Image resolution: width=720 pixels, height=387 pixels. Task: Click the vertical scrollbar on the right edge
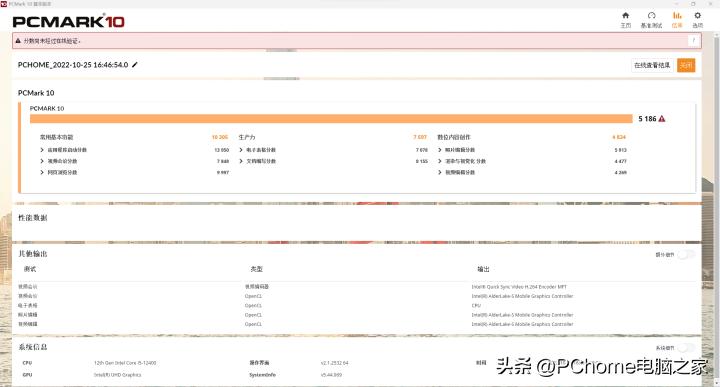pos(716,207)
